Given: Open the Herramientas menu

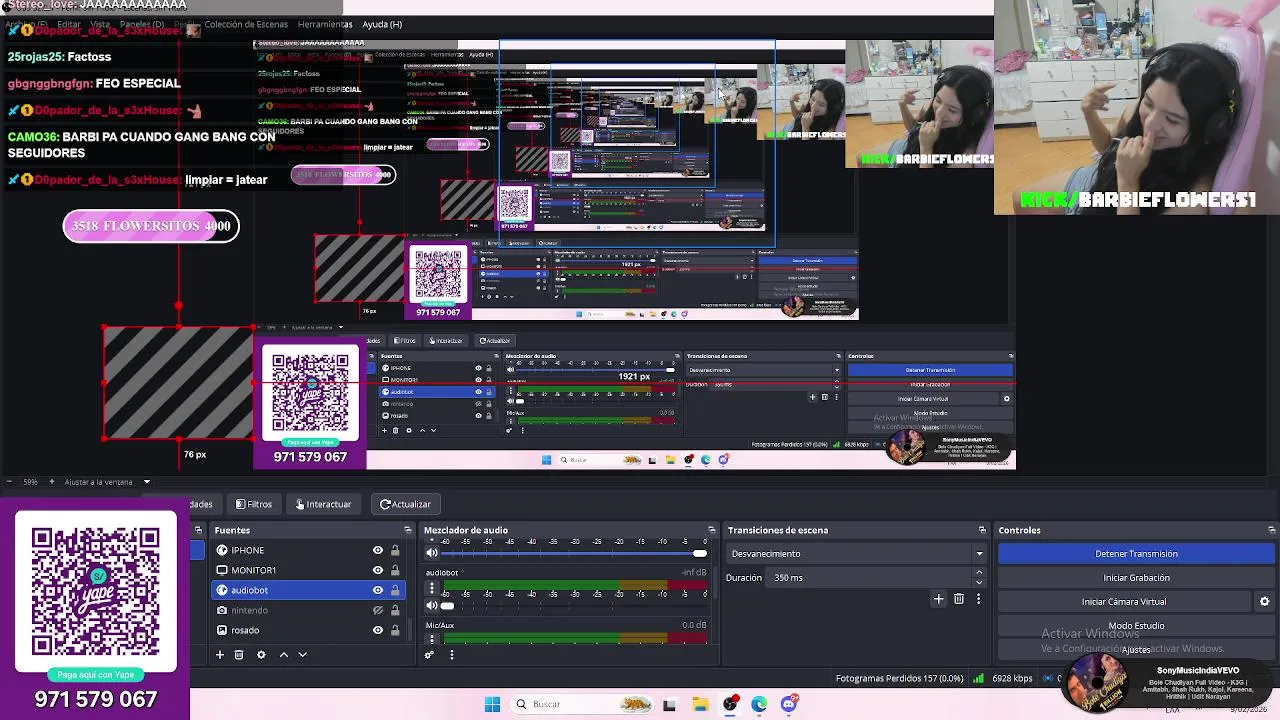Looking at the screenshot, I should 325,24.
